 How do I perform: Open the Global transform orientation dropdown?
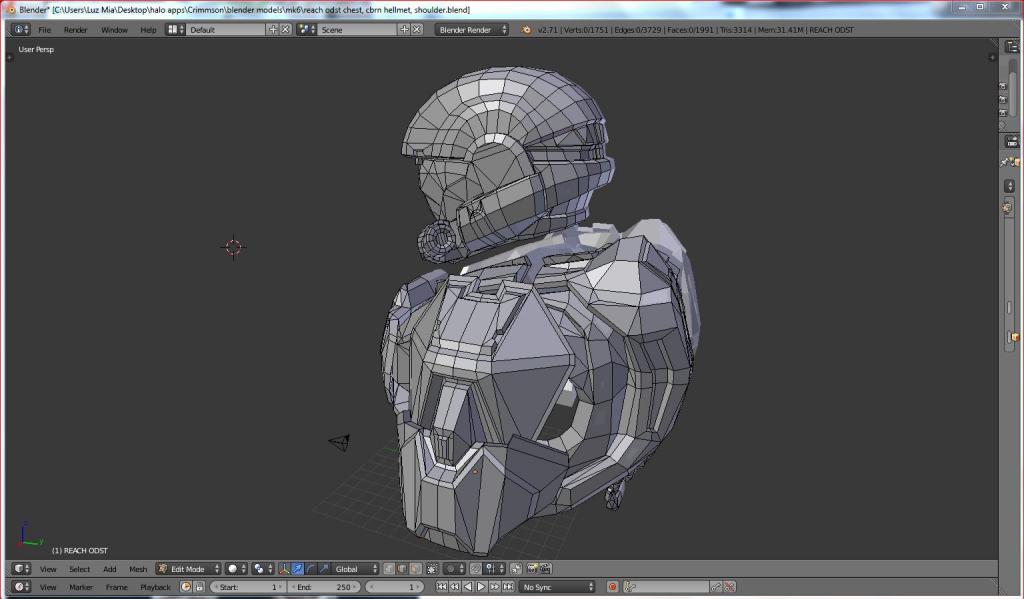pos(355,569)
